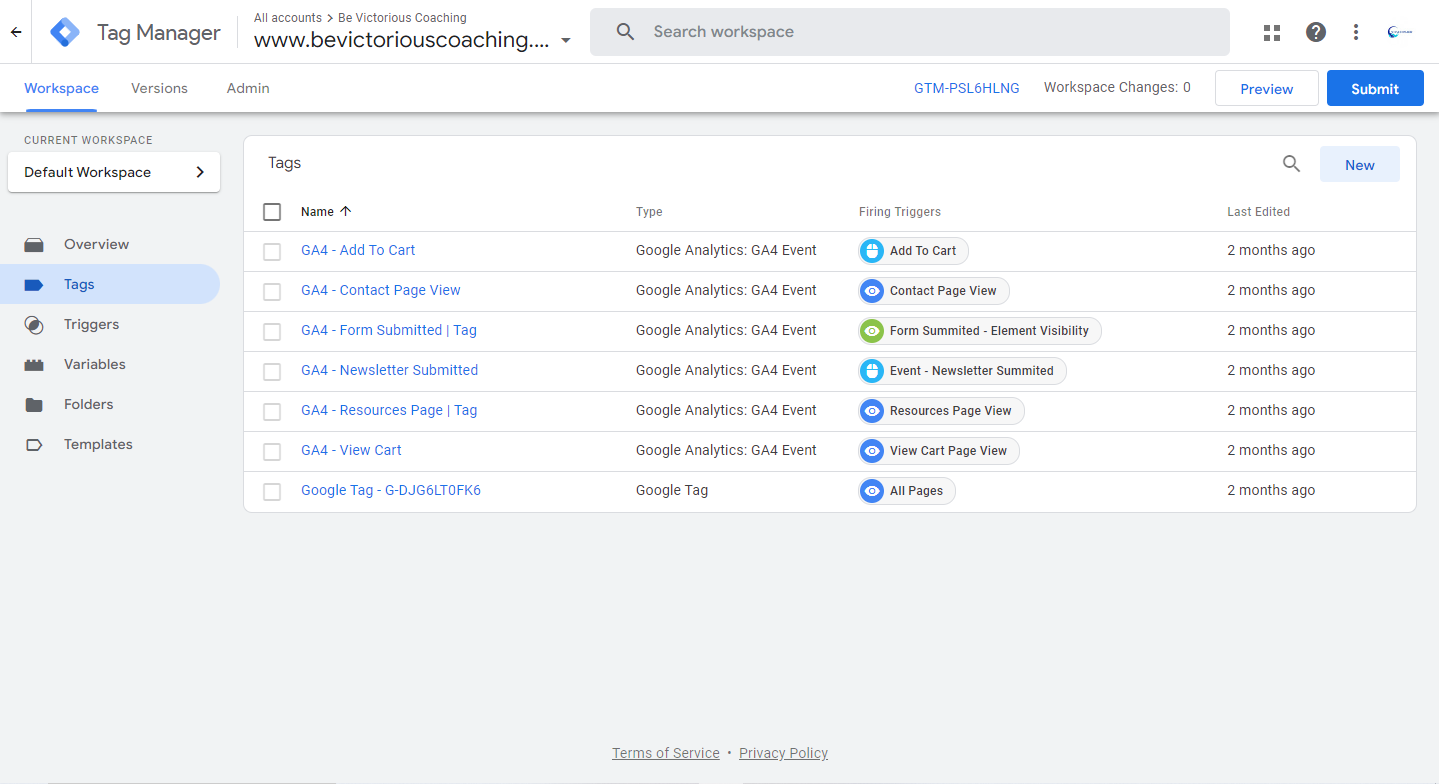Check the GA4 - View Cart row checkbox
Screen dimensions: 1439x784
point(272,451)
